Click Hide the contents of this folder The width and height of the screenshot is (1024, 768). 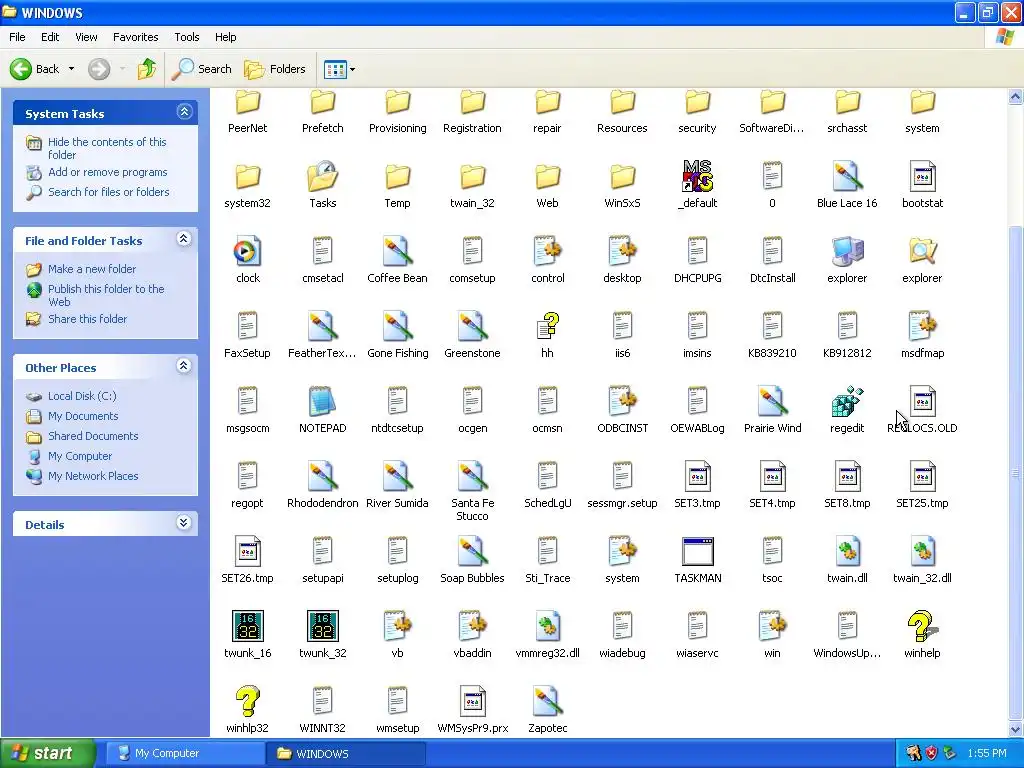pyautogui.click(x=107, y=148)
